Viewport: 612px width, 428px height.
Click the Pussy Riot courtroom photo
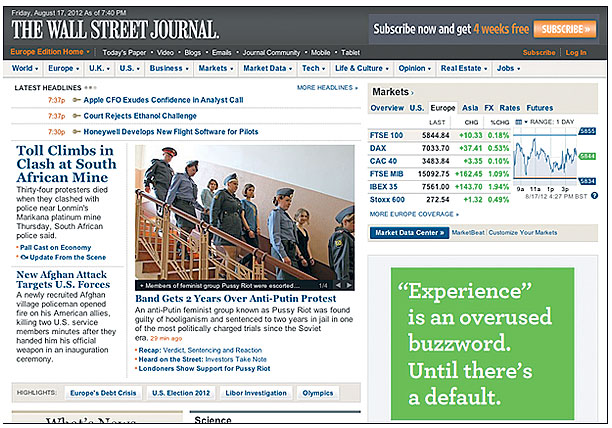[244, 211]
